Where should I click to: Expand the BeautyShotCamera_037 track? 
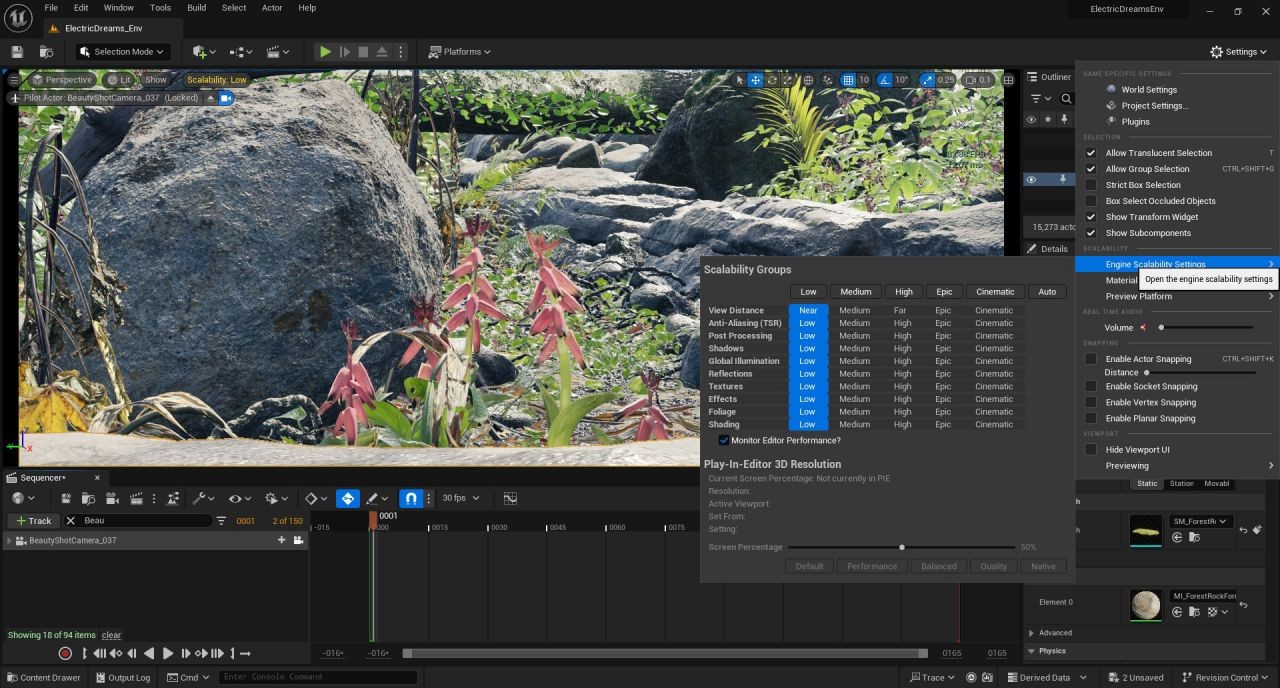tap(9, 540)
